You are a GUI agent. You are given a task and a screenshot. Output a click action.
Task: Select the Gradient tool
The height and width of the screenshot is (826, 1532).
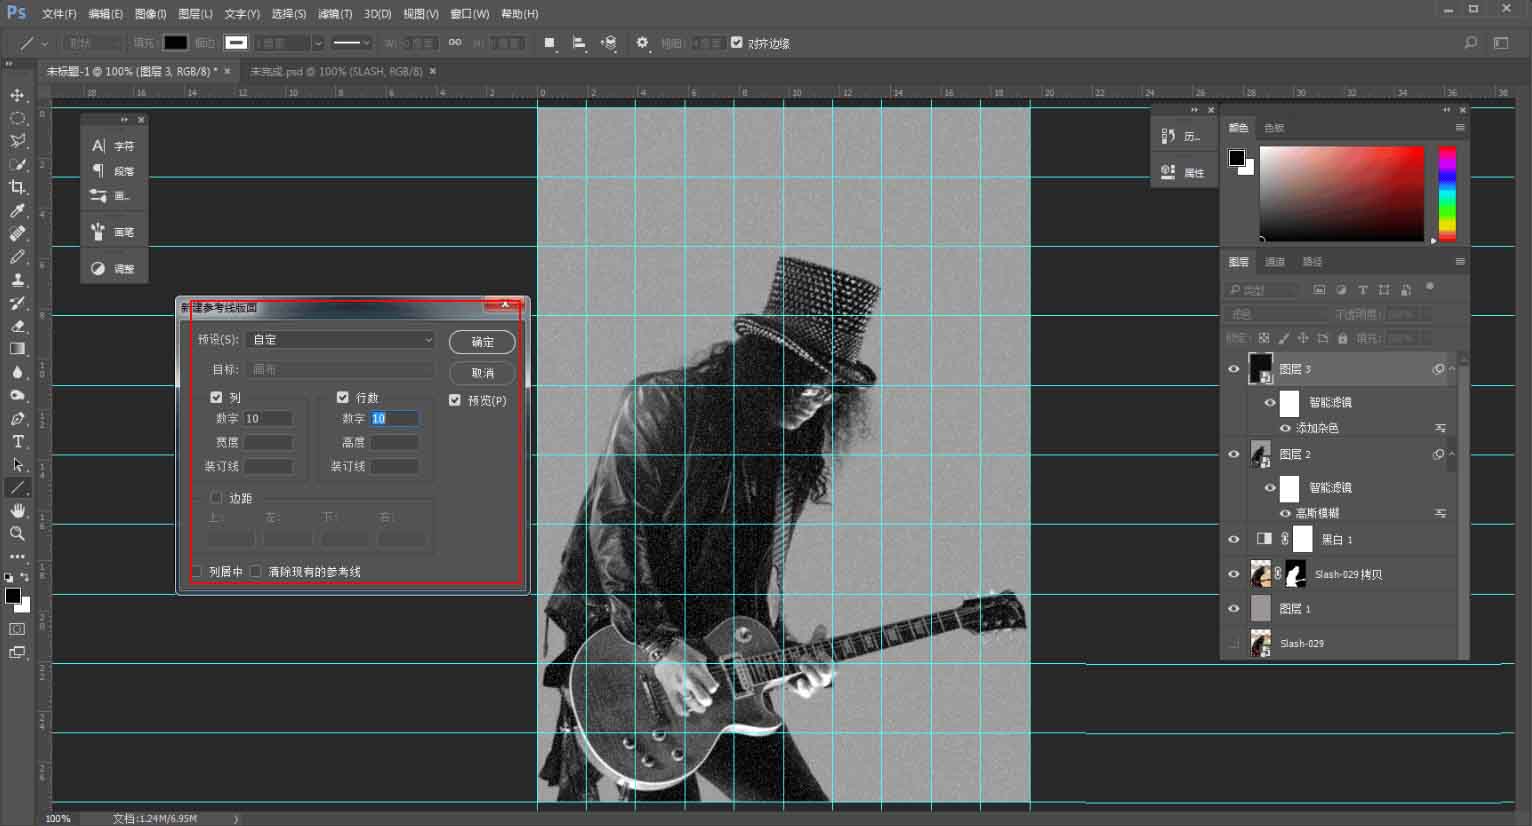click(17, 349)
